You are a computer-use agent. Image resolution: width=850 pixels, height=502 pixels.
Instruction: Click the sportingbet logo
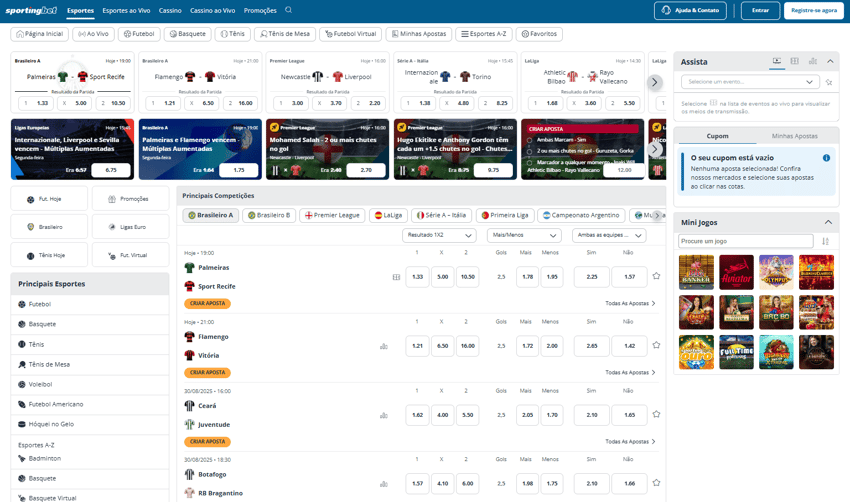click(31, 10)
